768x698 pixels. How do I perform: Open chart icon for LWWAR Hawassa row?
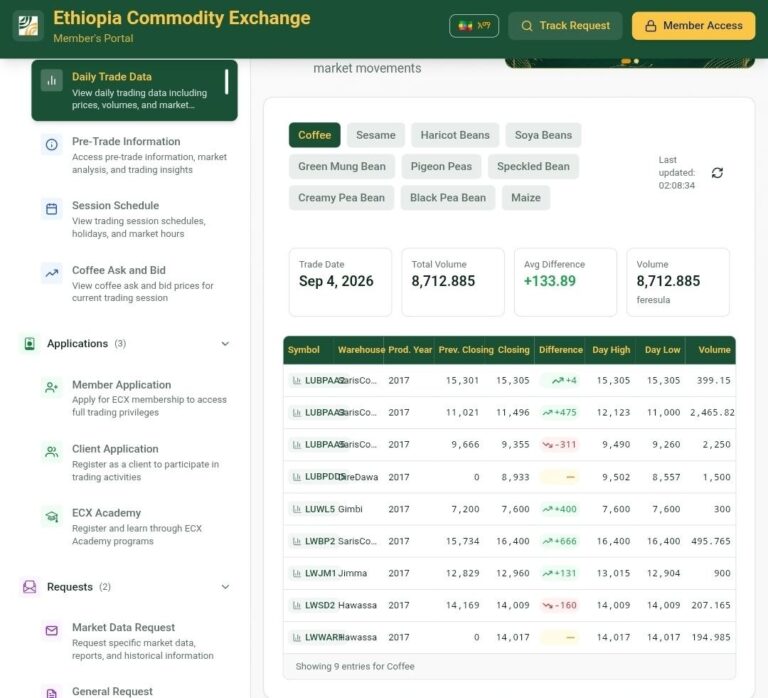(x=297, y=637)
